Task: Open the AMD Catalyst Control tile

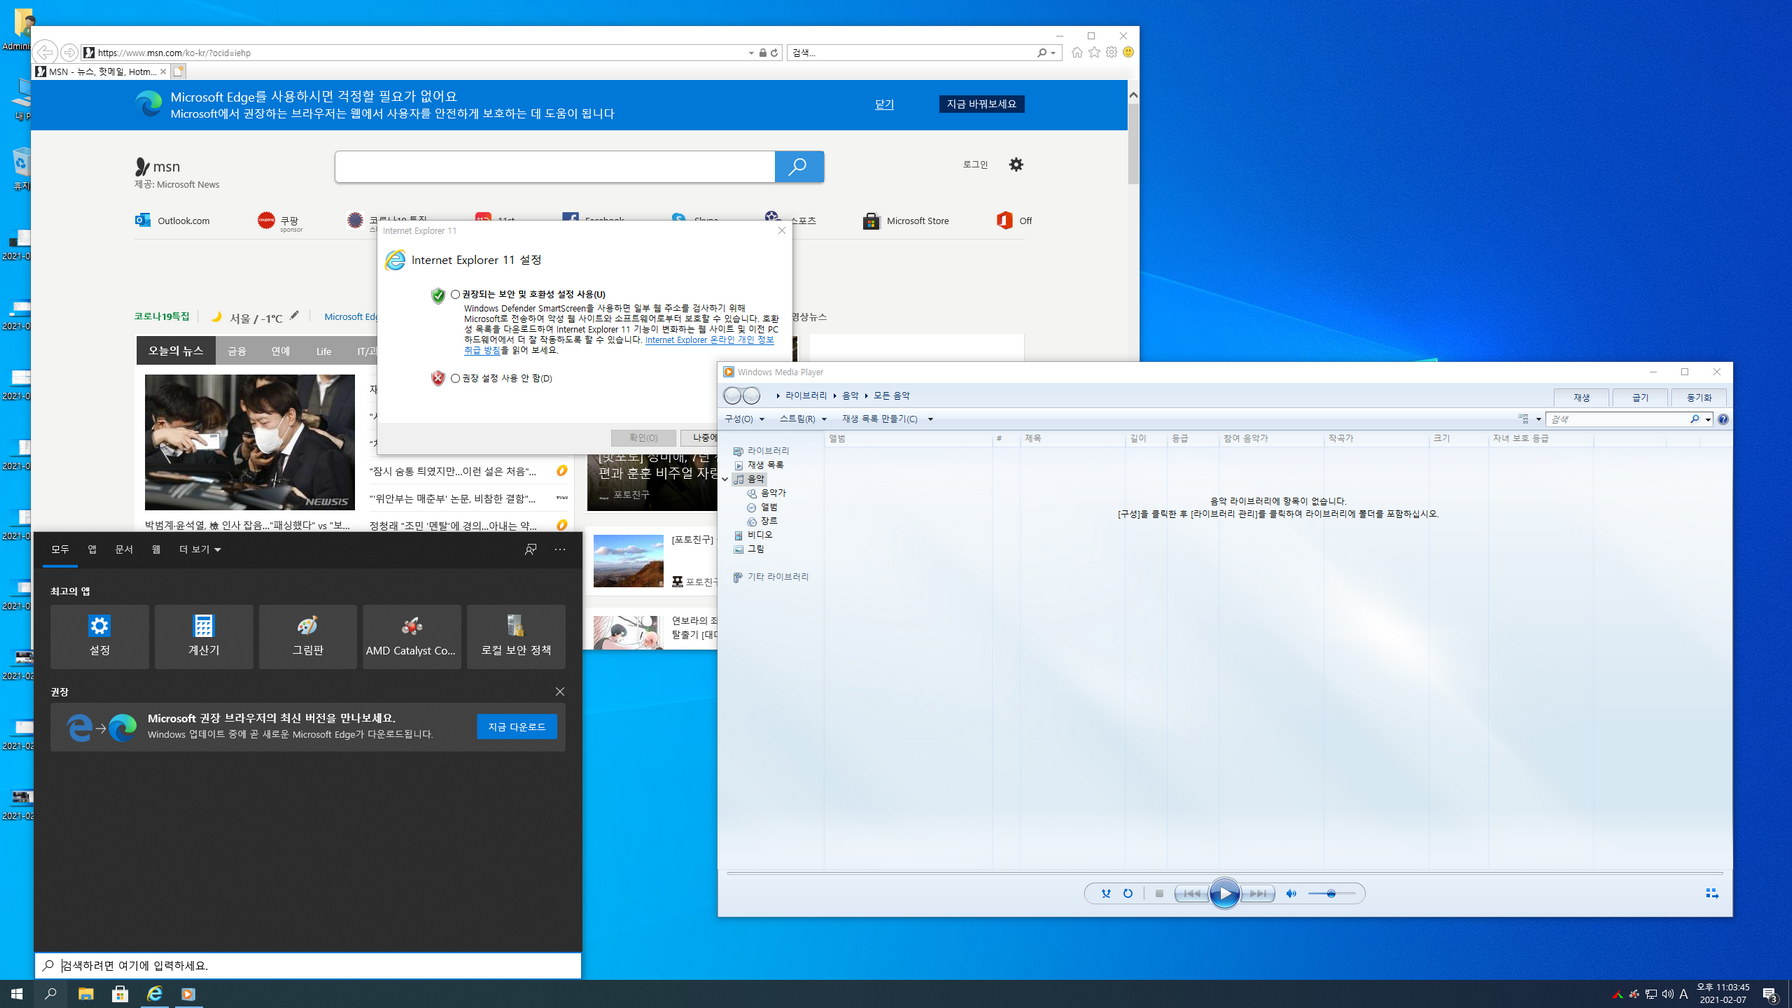Action: click(411, 636)
